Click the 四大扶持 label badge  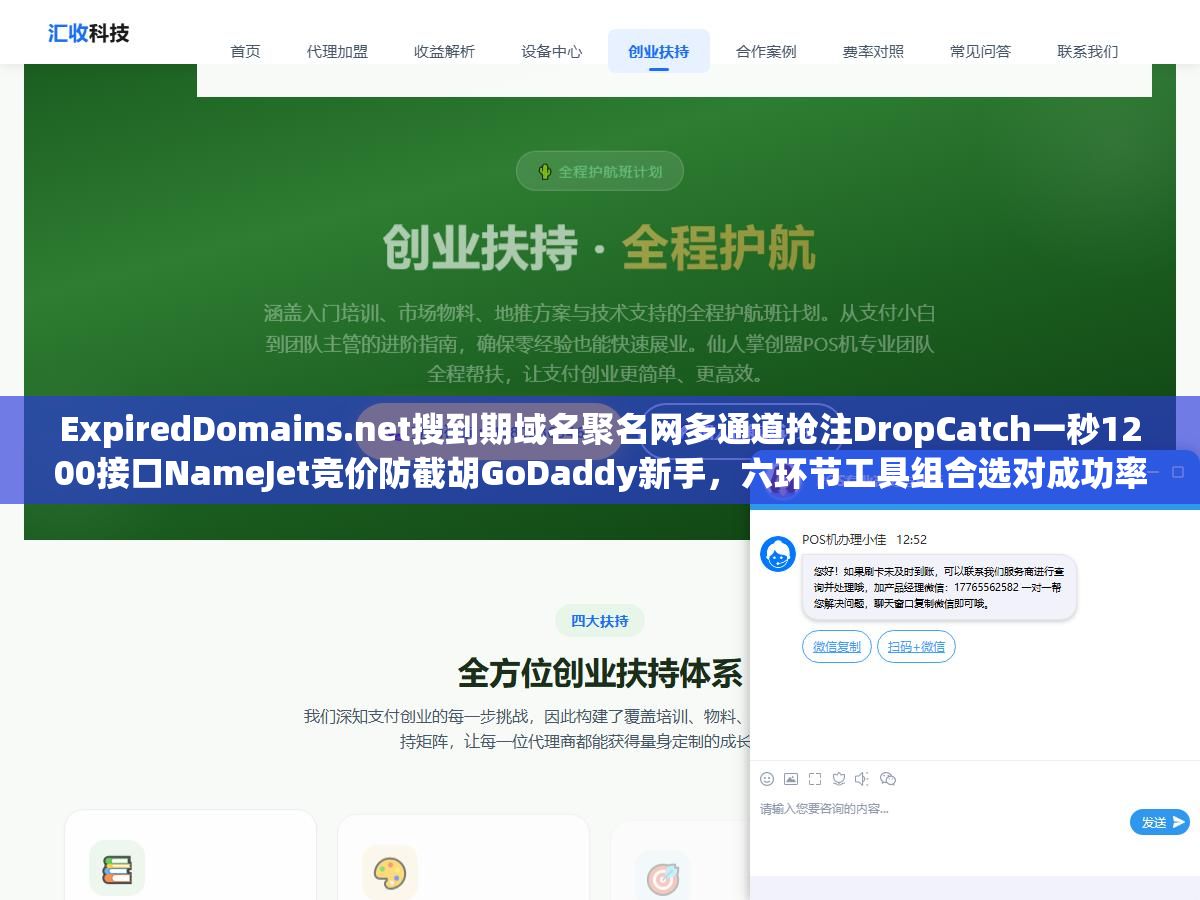(x=600, y=621)
